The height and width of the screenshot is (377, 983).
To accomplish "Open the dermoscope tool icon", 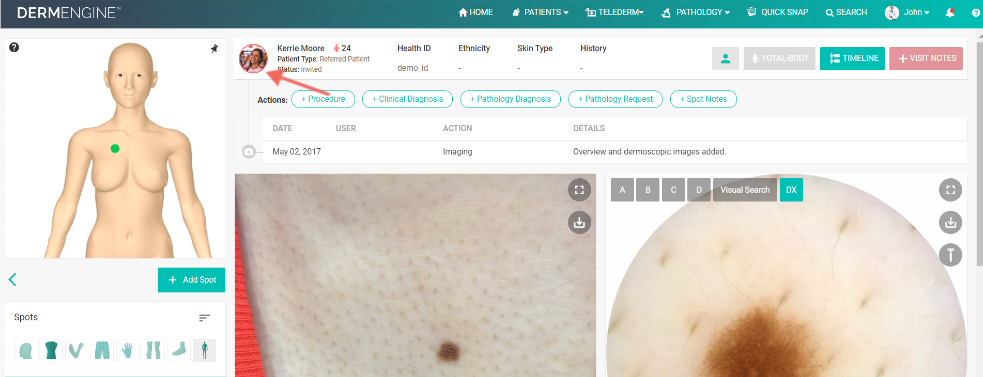I will pos(950,255).
